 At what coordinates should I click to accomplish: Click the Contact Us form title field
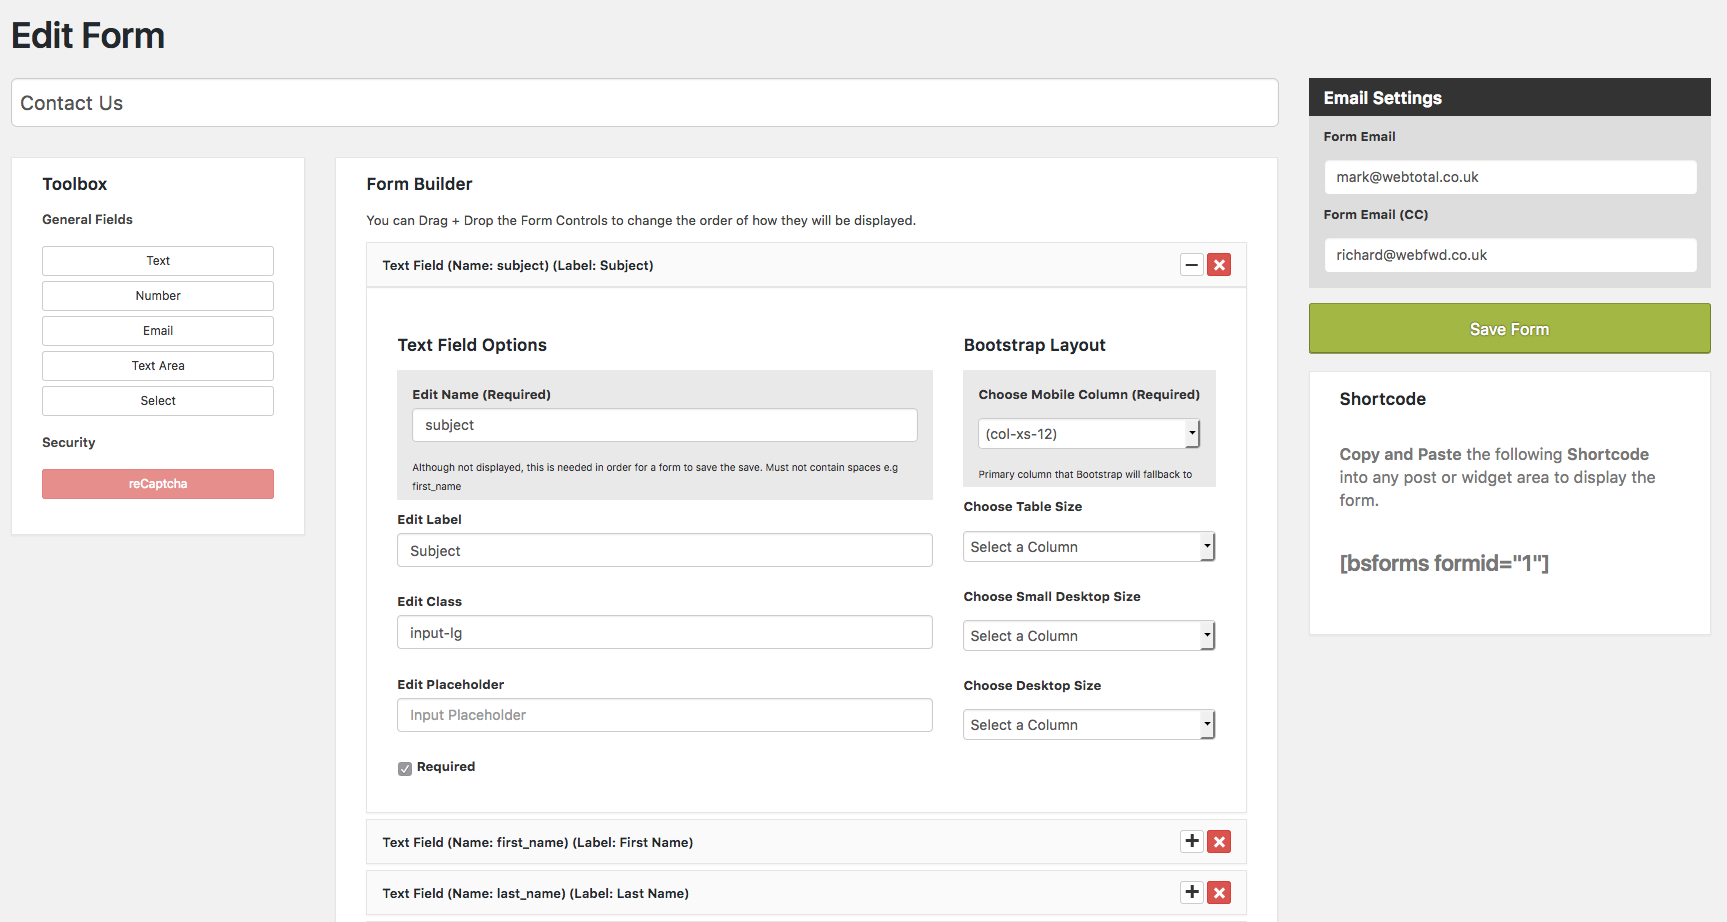point(645,103)
